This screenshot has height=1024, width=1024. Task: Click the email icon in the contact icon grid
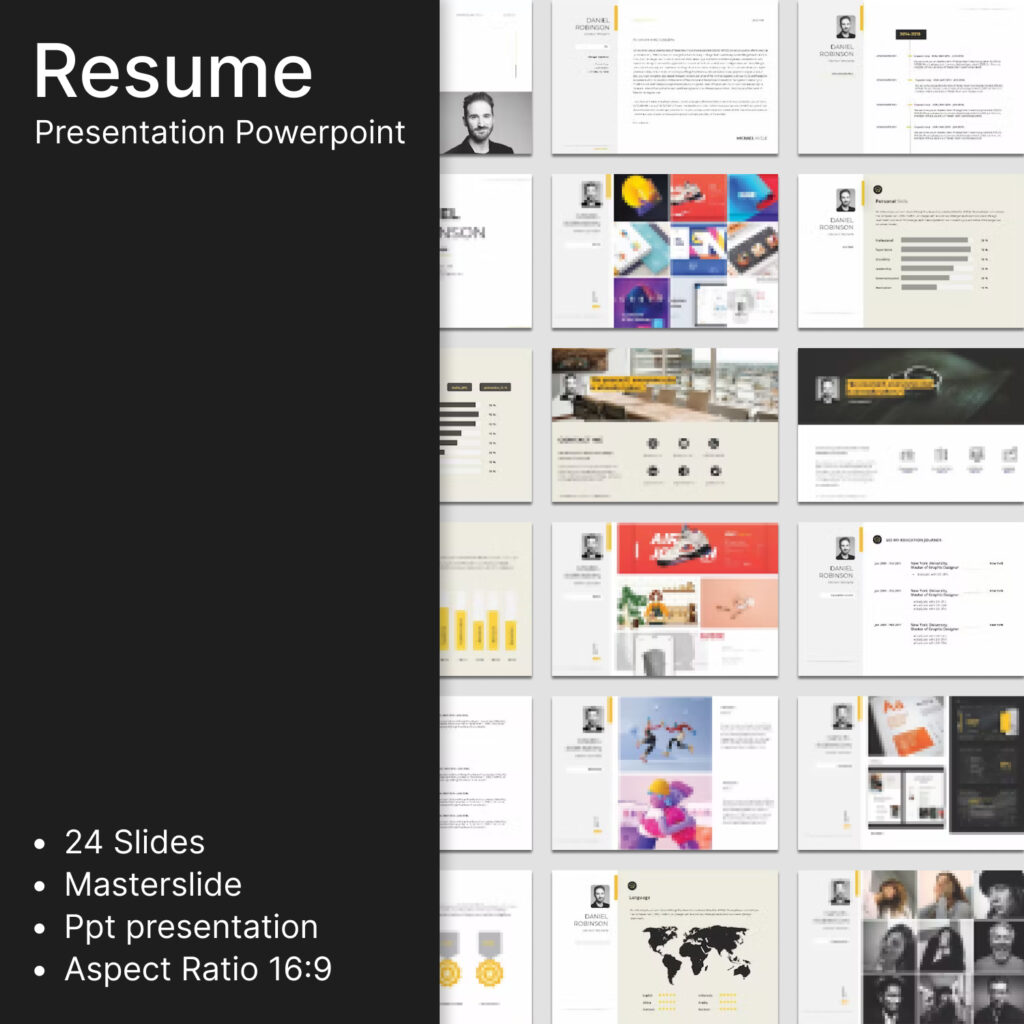click(684, 444)
